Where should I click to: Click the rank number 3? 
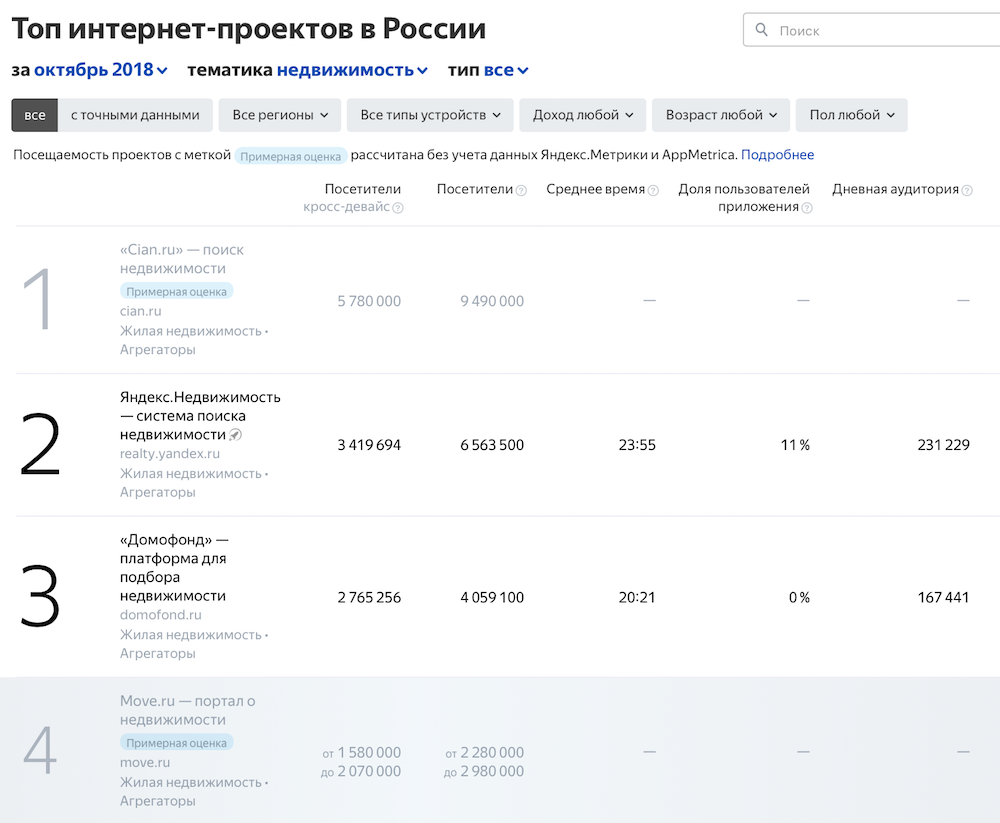(40, 597)
